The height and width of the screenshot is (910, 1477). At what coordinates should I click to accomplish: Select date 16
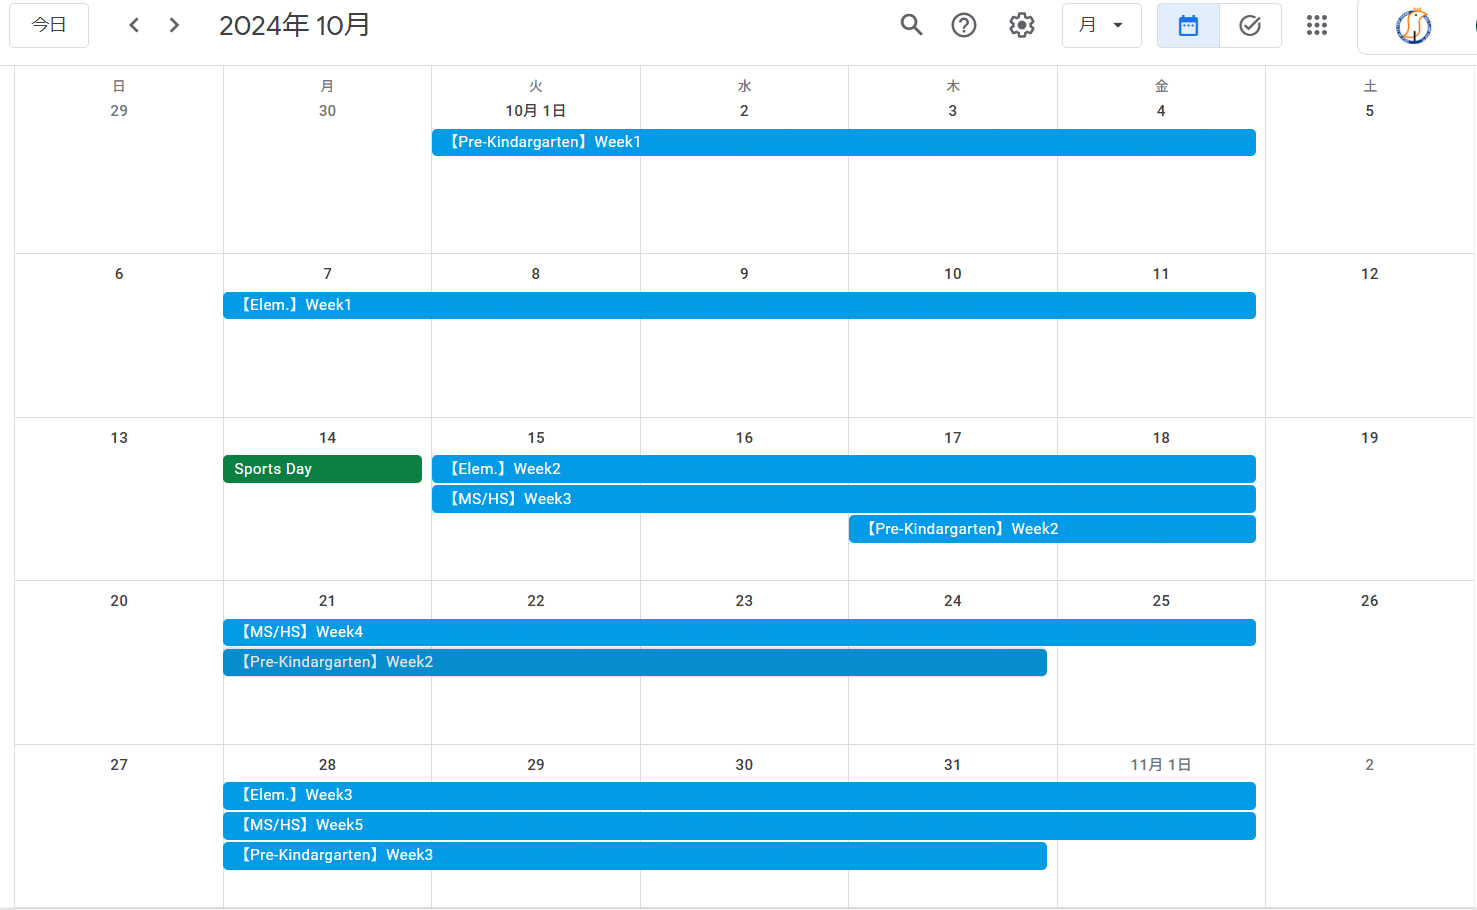[x=744, y=438]
